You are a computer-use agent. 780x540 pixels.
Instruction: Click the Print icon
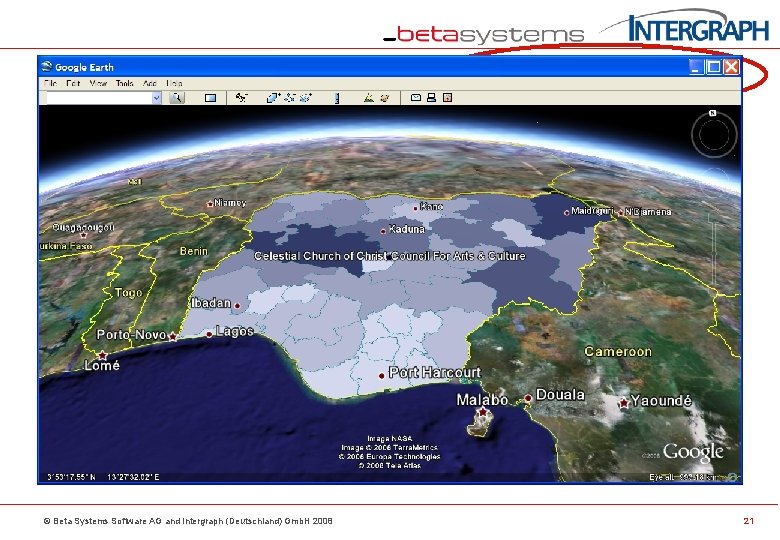431,97
